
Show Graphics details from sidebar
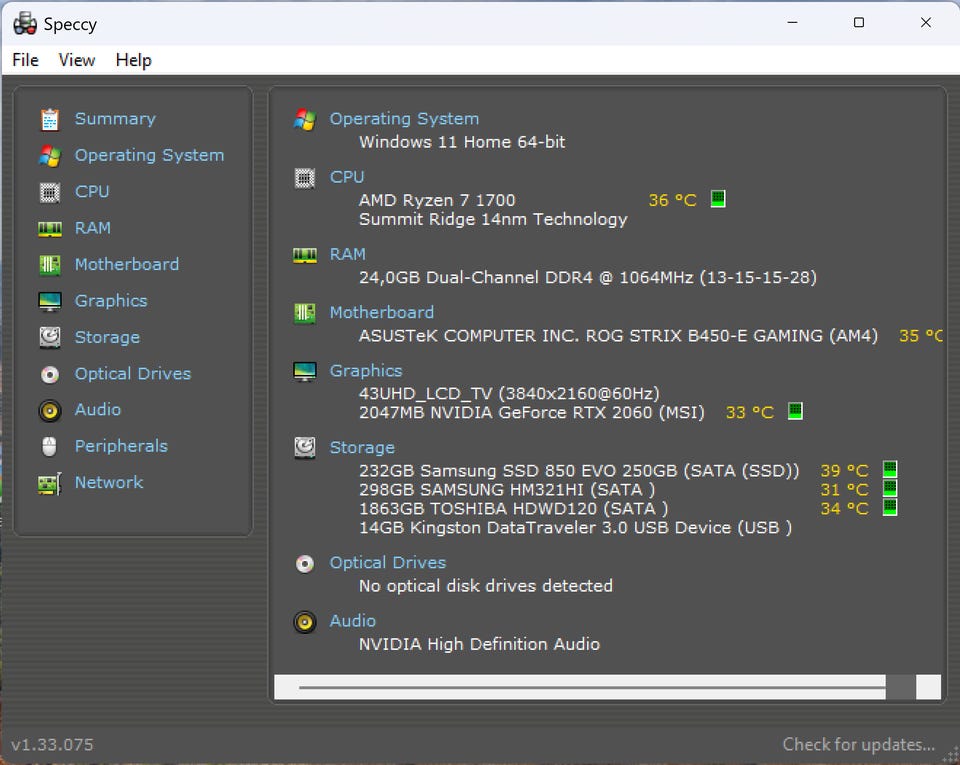point(111,301)
